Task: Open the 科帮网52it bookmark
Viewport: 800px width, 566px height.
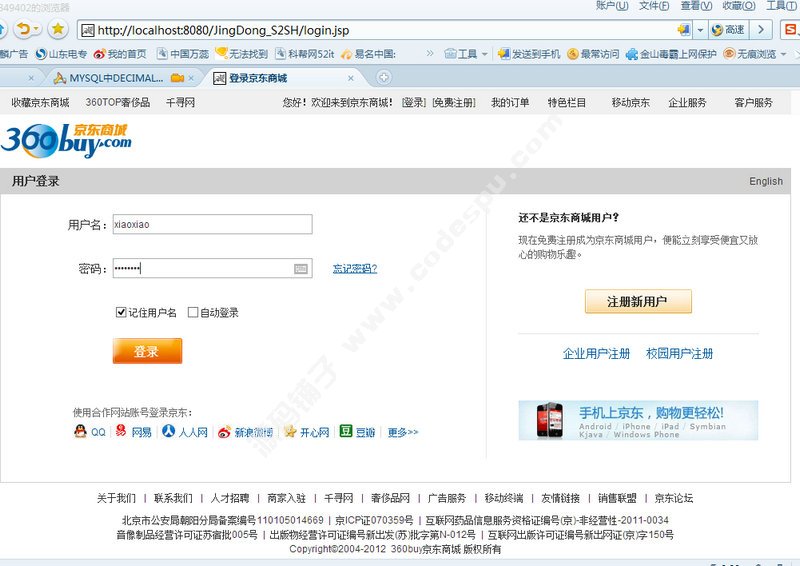Action: 305,54
